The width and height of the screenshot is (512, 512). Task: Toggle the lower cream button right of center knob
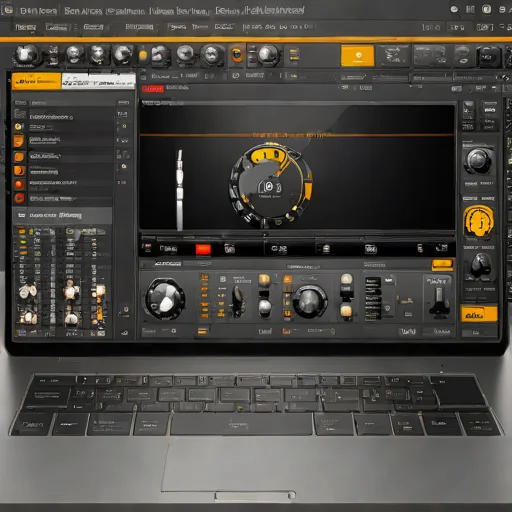tap(346, 311)
